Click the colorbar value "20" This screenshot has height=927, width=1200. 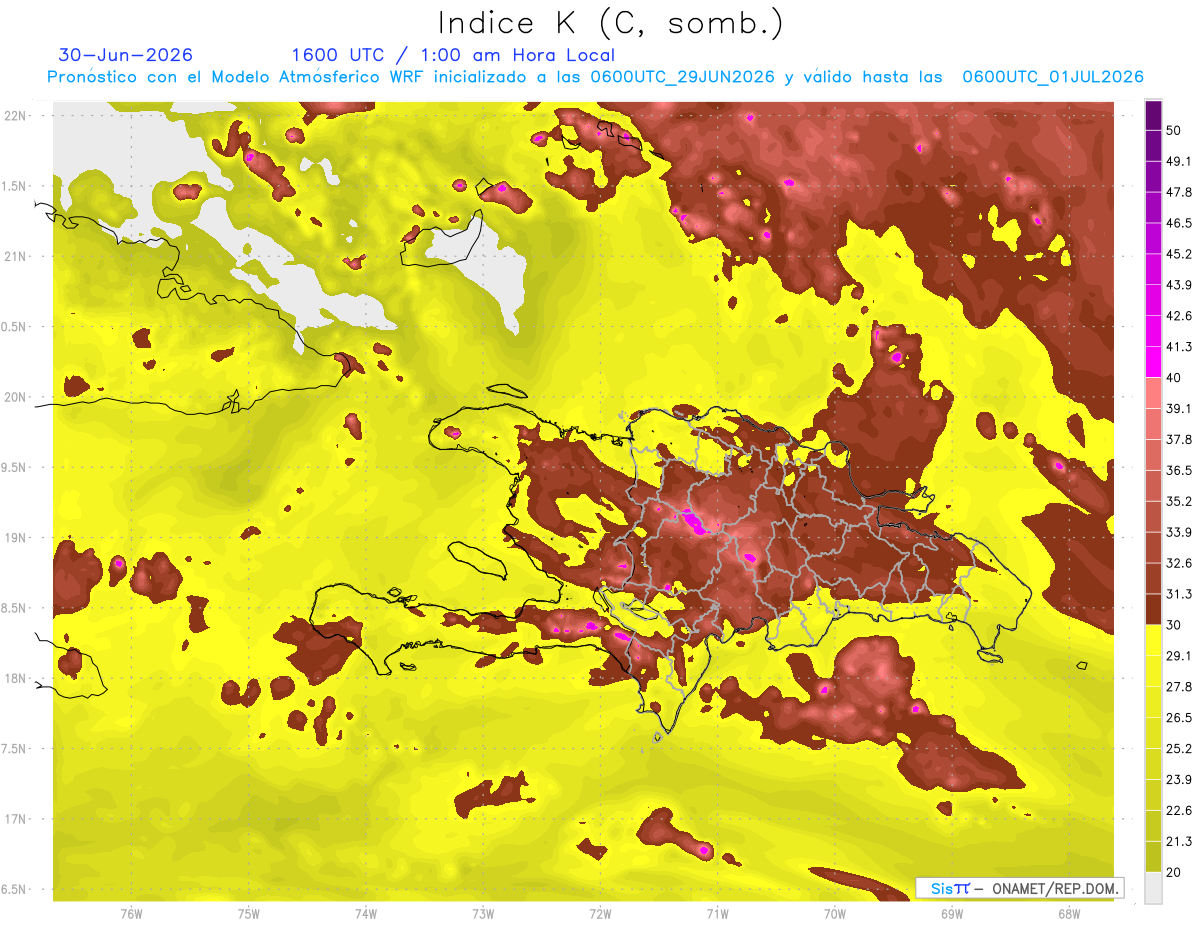tap(1173, 872)
